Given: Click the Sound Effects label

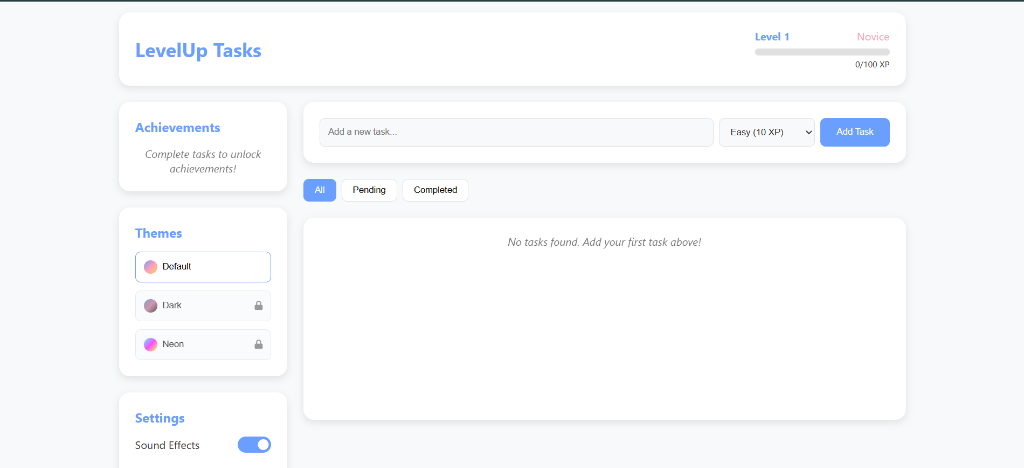Looking at the screenshot, I should coord(167,445).
